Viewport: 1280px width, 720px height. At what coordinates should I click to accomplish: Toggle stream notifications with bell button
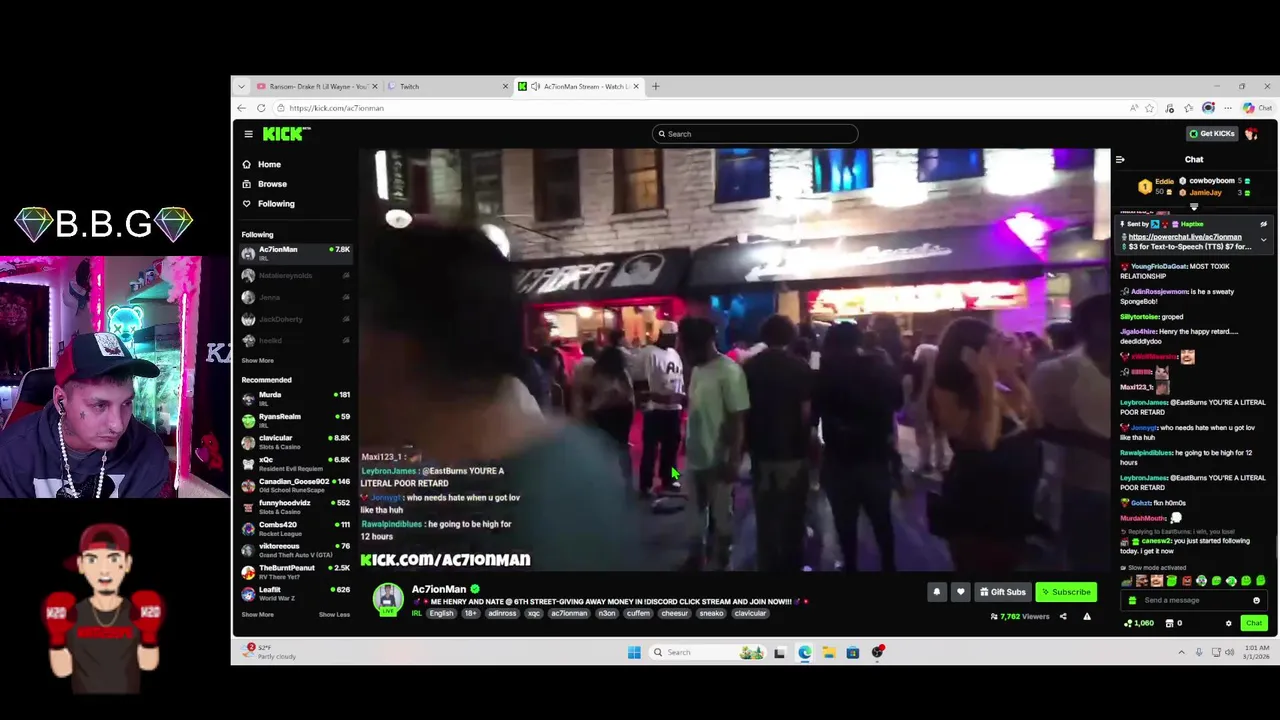pos(937,592)
